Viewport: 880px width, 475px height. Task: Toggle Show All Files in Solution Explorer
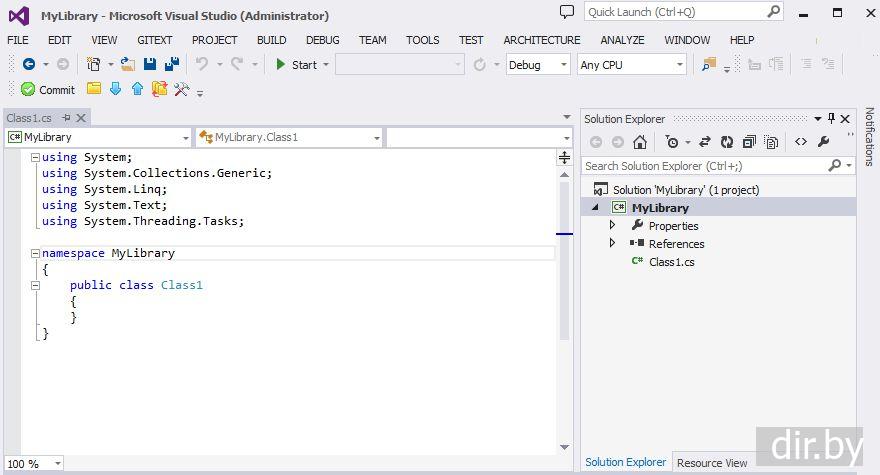click(770, 142)
